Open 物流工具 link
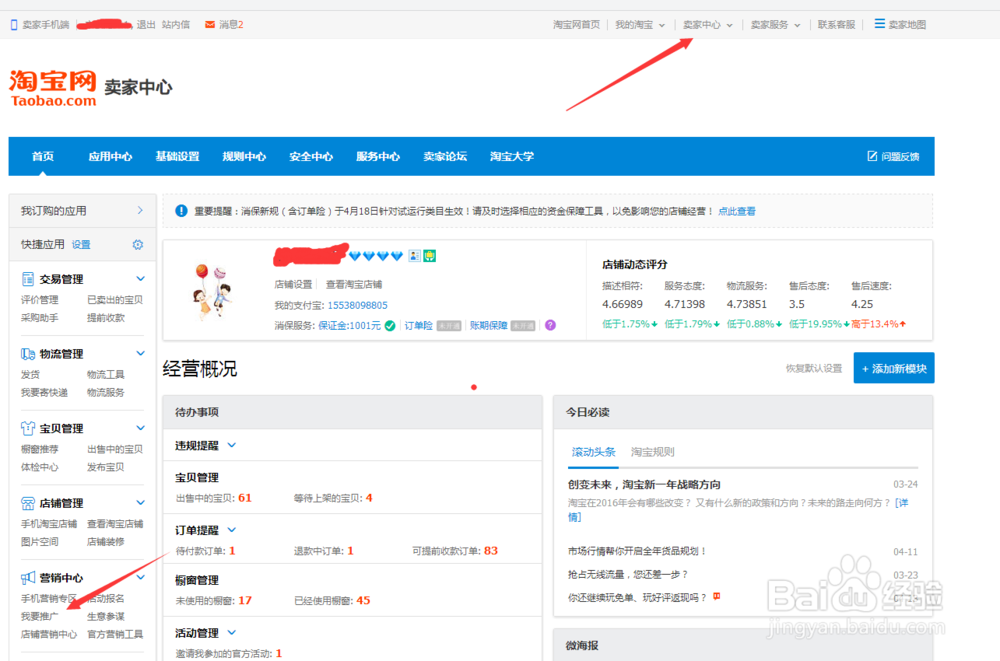The image size is (1000, 661). pos(105,374)
